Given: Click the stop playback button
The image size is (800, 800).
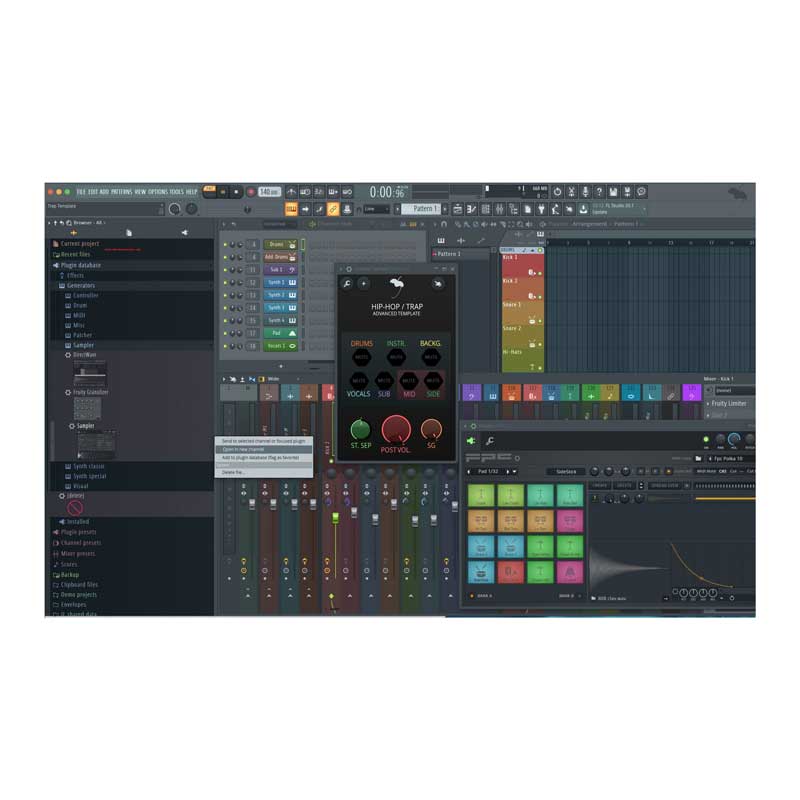Looking at the screenshot, I should click(236, 192).
